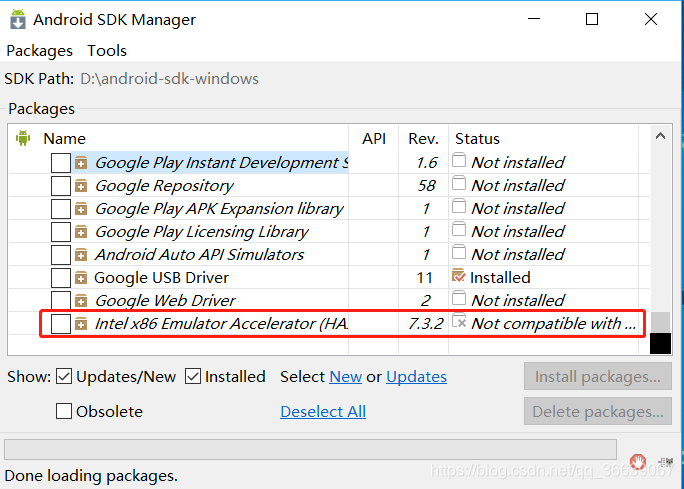Sort by the Status column header
The image size is (684, 489).
pos(477,139)
